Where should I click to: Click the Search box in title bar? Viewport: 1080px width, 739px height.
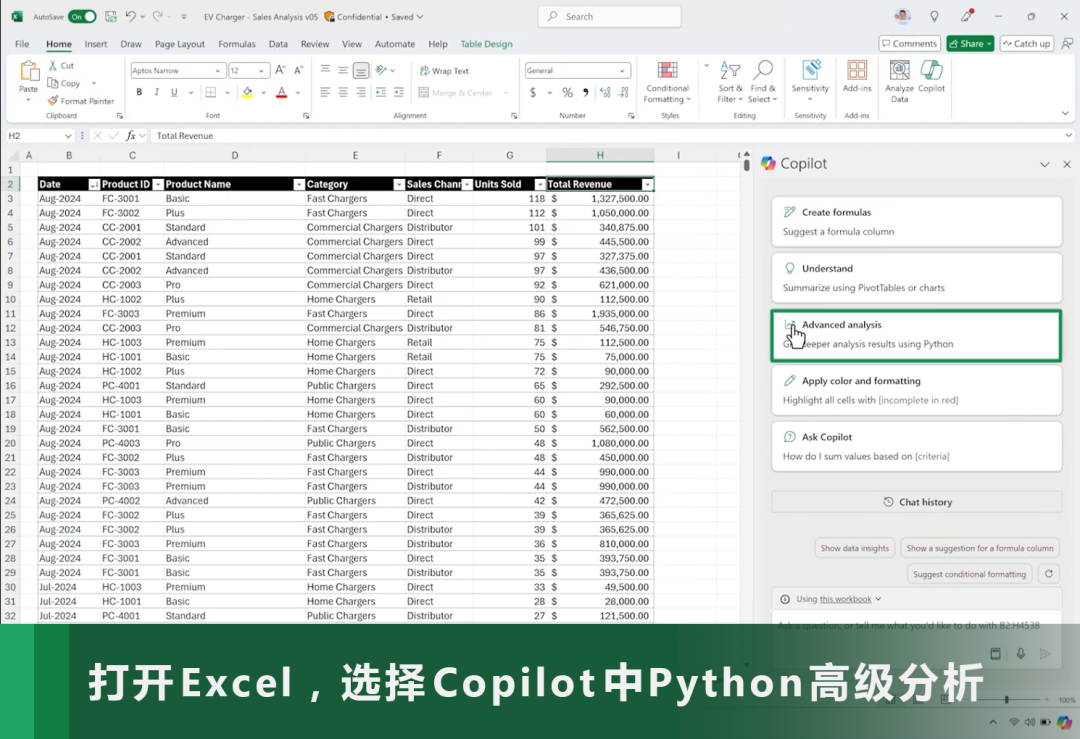pos(609,17)
